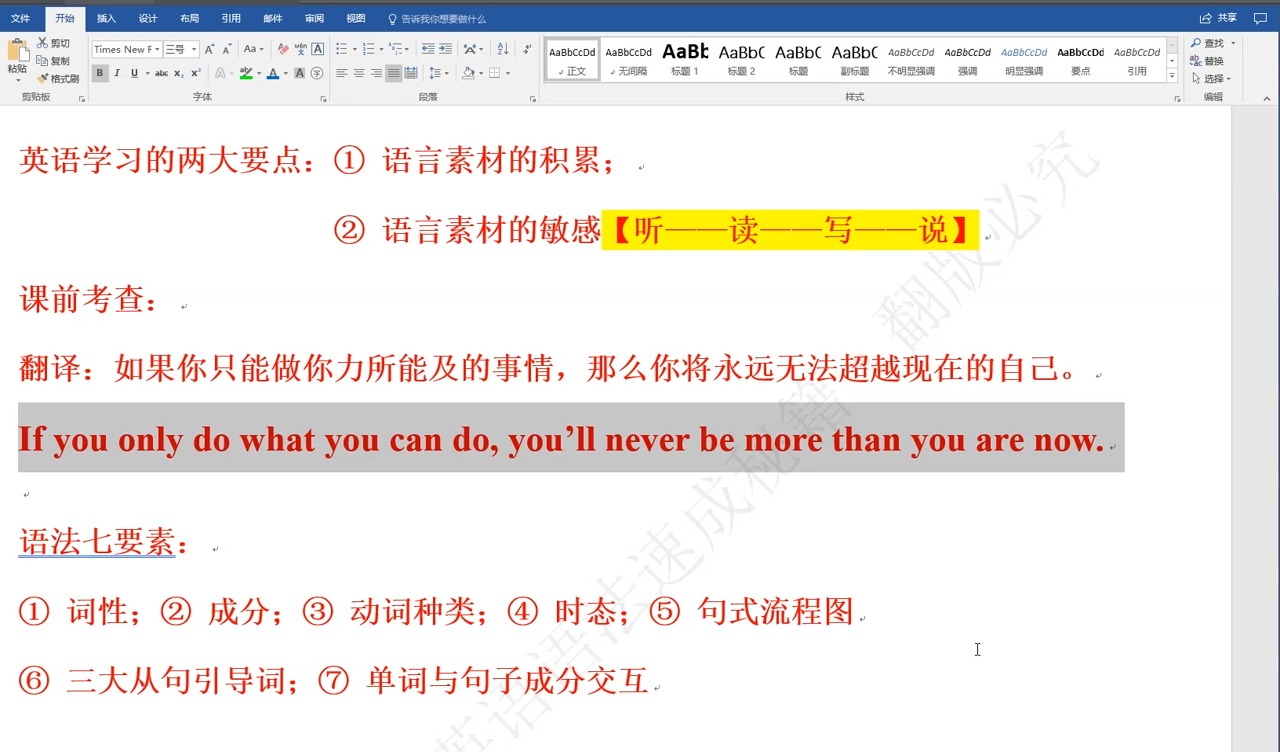Image resolution: width=1280 pixels, height=752 pixels.
Task: Open the Font dialog launcher in 字体 group
Action: click(323, 99)
